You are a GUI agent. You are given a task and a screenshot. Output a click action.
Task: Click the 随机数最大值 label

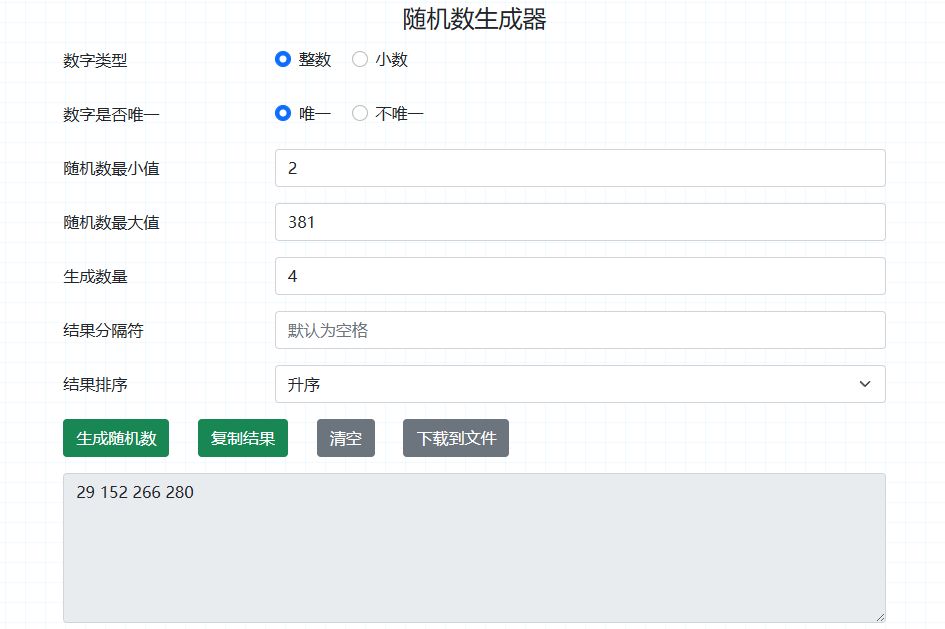(111, 223)
